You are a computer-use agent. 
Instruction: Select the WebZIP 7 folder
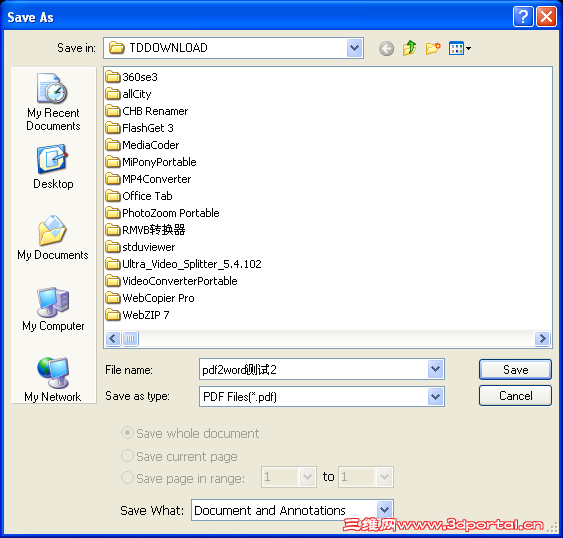(138, 315)
